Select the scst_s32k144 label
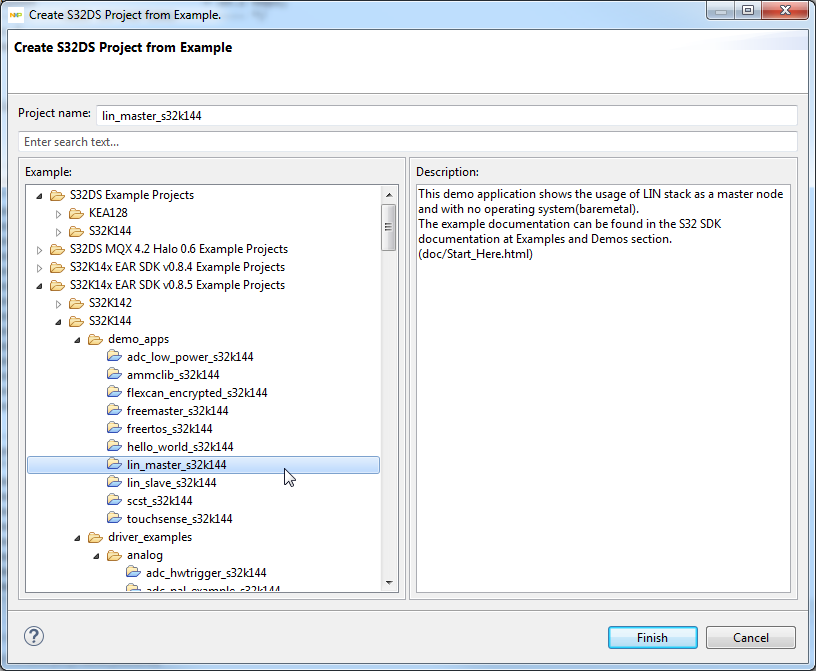 [160, 501]
